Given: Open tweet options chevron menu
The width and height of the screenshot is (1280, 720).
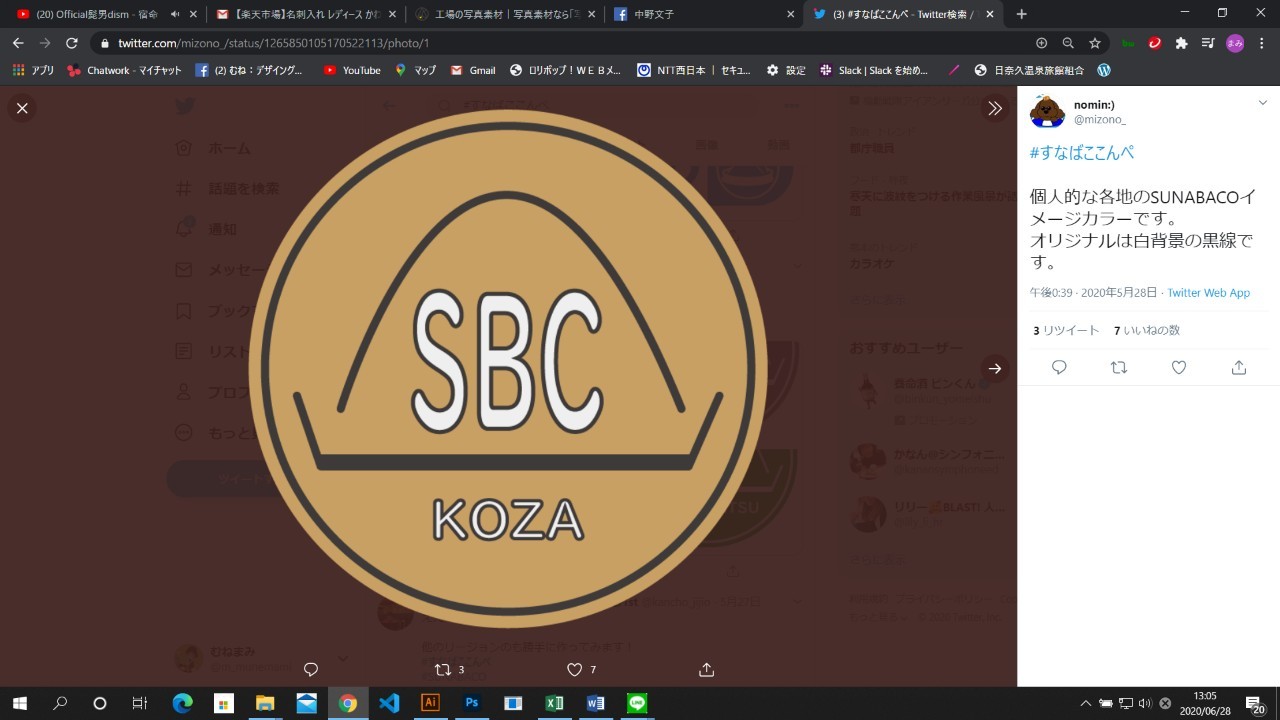Looking at the screenshot, I should click(x=1262, y=103).
